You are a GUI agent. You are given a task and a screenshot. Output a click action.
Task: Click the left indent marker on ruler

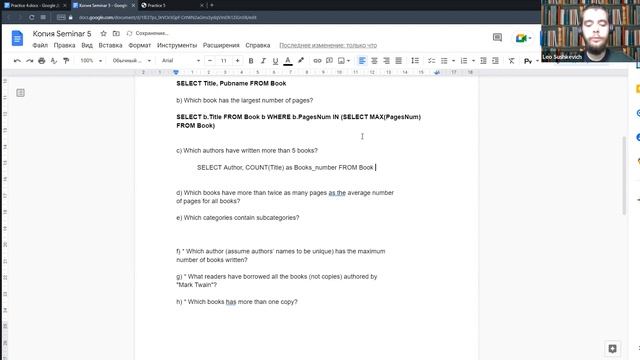click(x=176, y=72)
